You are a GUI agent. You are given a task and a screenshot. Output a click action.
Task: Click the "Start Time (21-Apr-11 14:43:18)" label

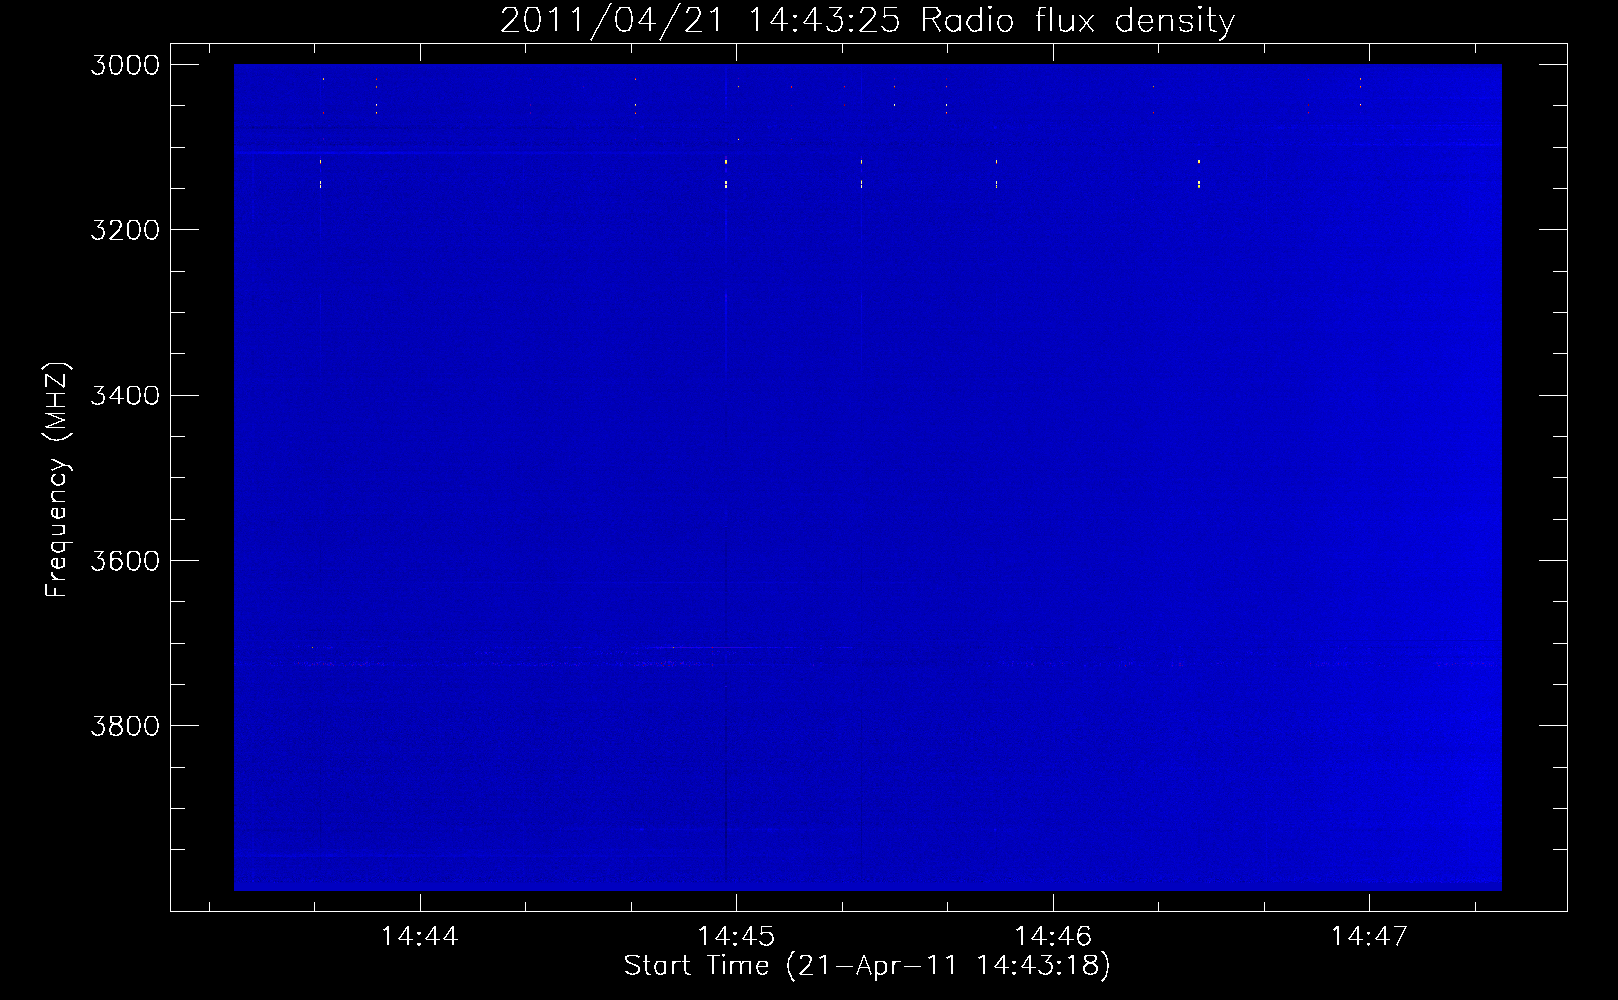868,966
